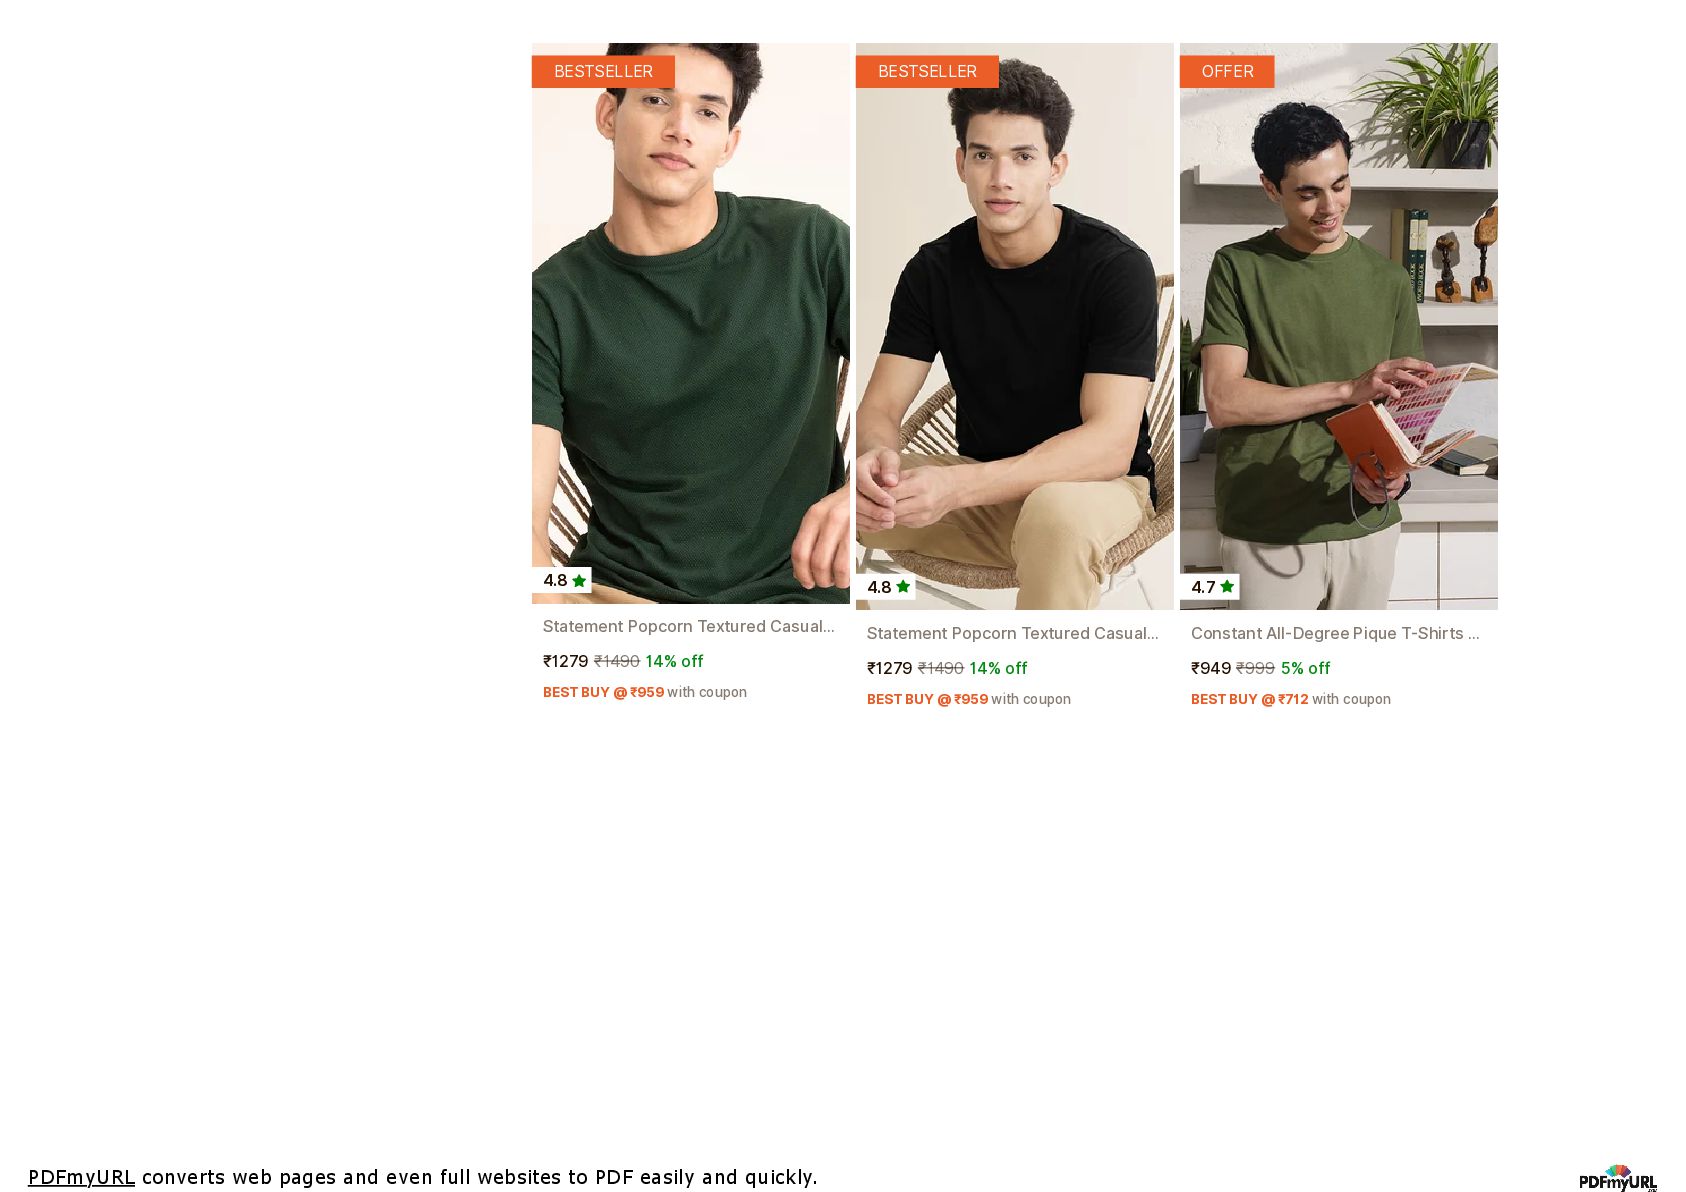Click the ₹949 price of pique T-shirt

[x=1211, y=668]
